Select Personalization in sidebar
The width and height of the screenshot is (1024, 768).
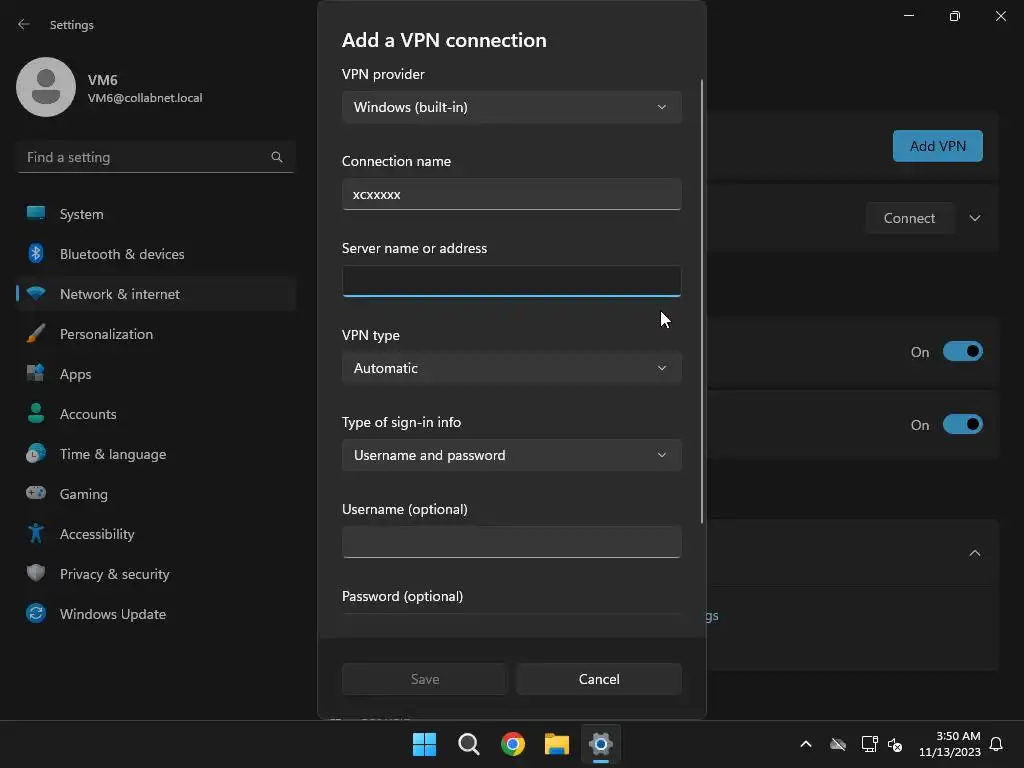click(x=106, y=334)
